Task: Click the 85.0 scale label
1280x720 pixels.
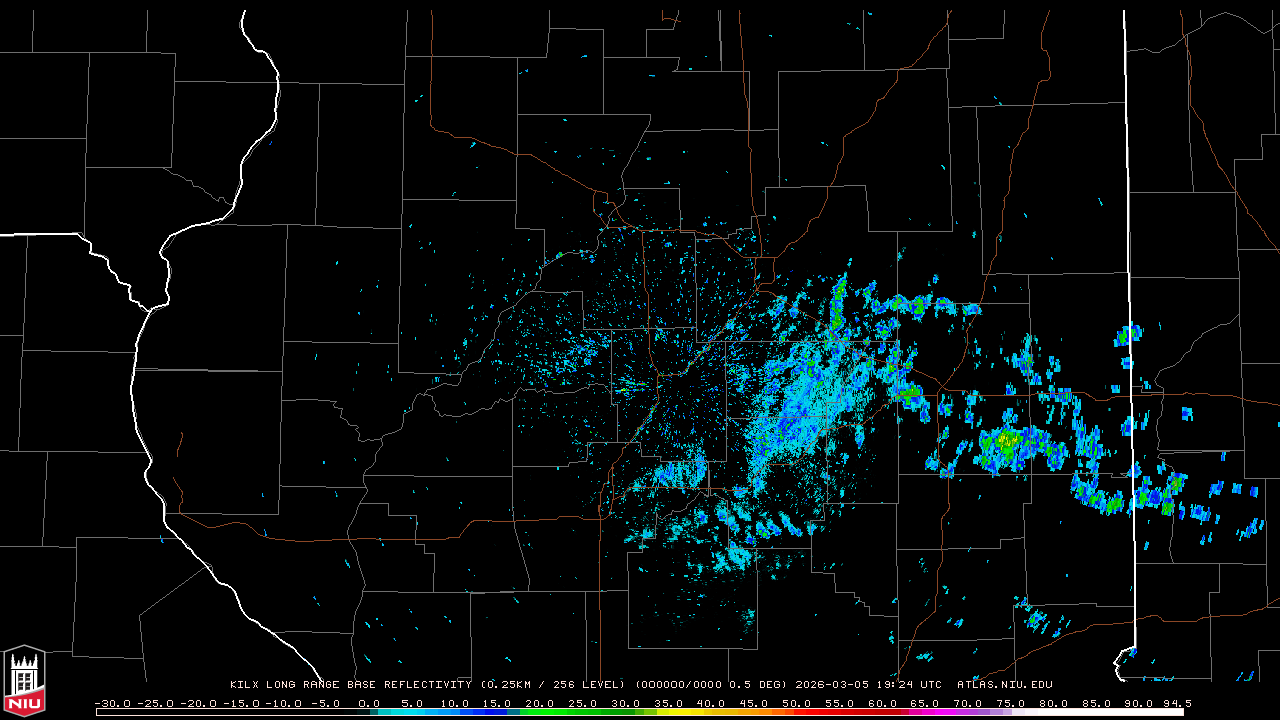Action: (x=1099, y=704)
